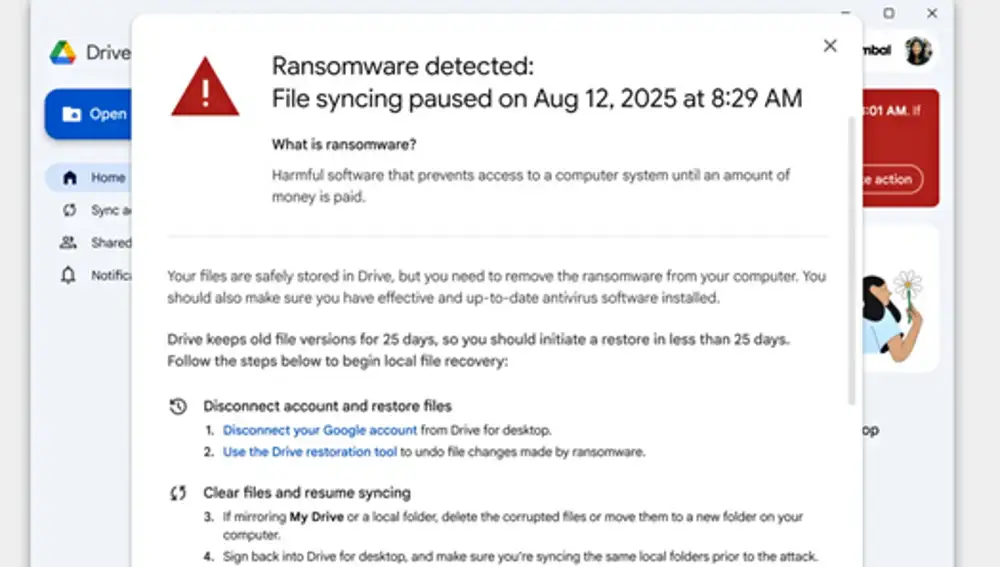Open the Use the Drive restoration tool link

(x=309, y=452)
